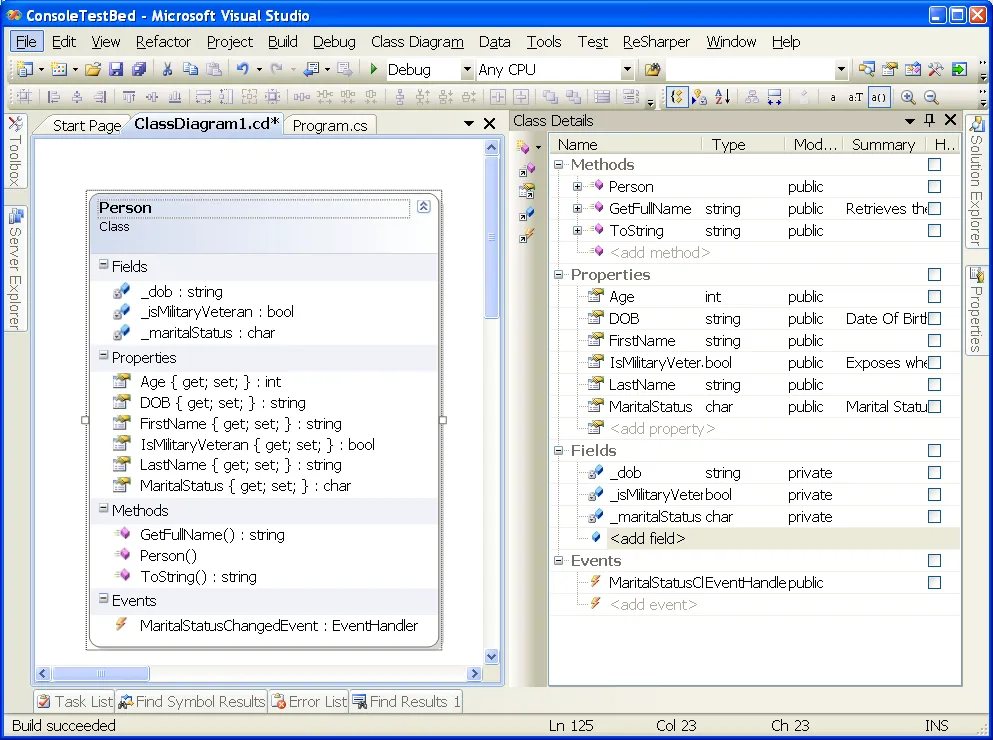Toggle Hide checkbox for MaritalStatus property
993x740 pixels.
coord(934,407)
